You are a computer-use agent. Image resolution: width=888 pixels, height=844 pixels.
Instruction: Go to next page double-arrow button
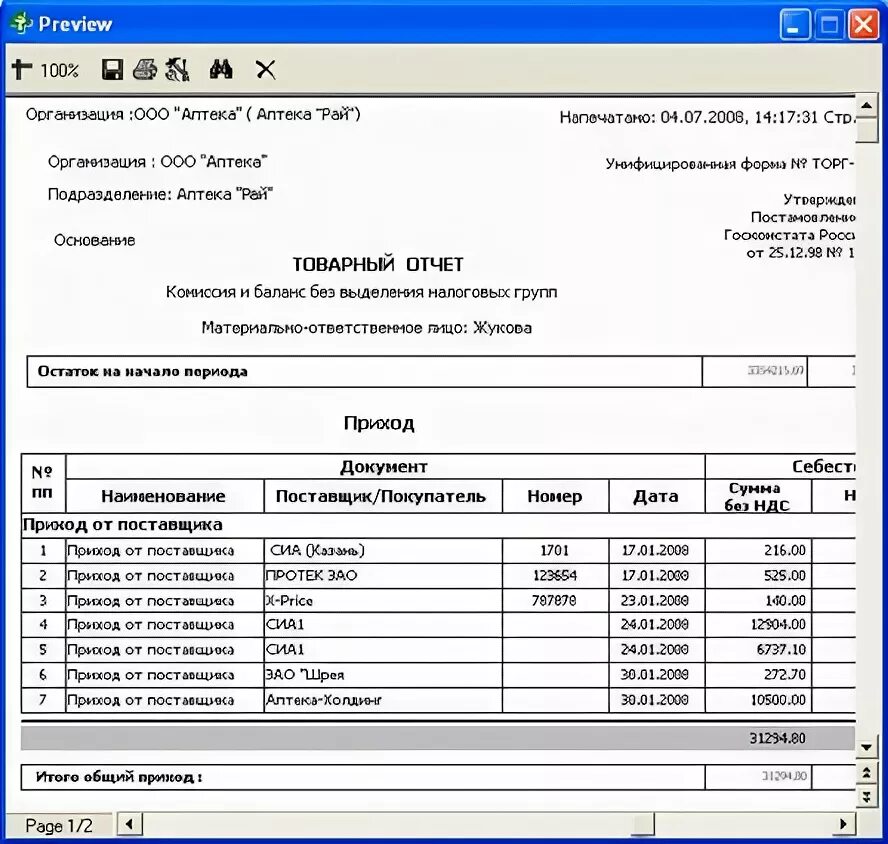[x=866, y=797]
